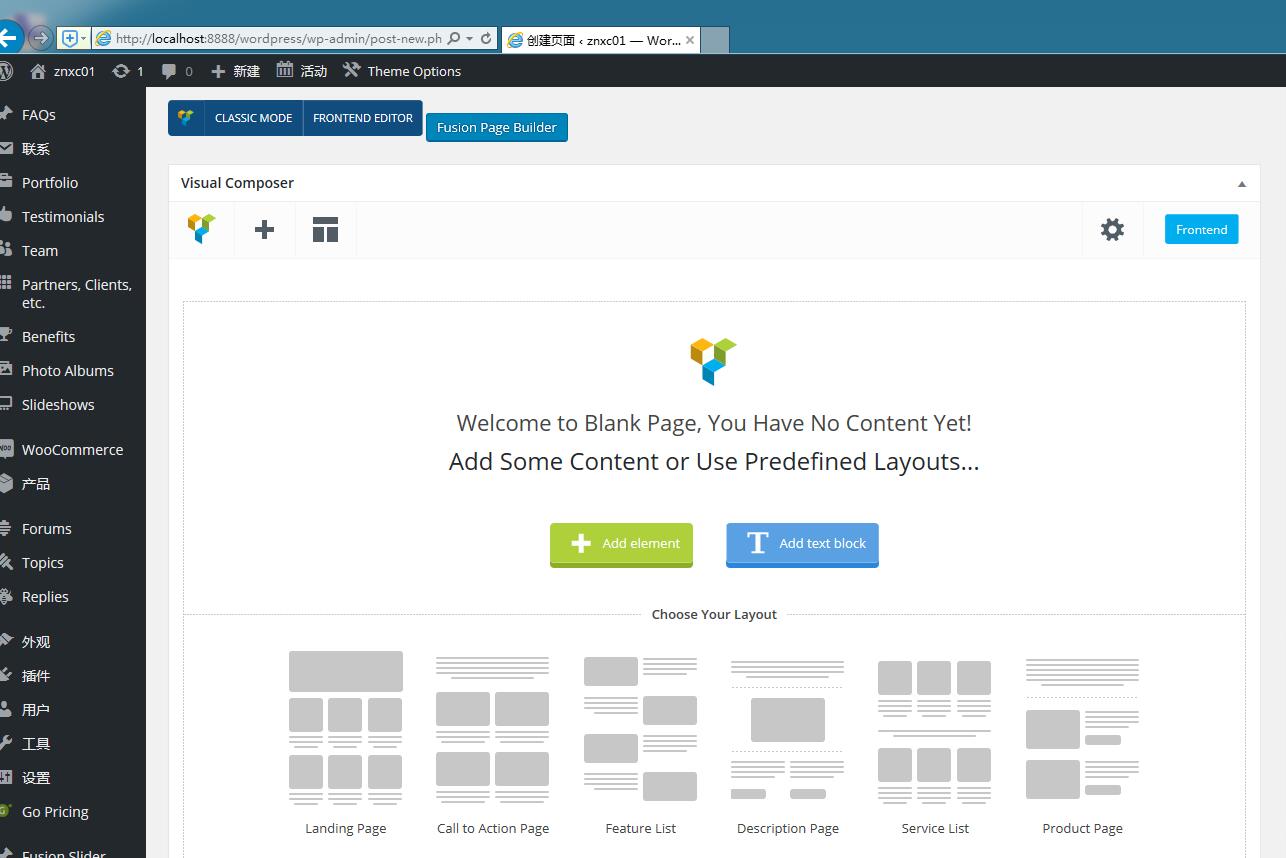Open WooCommerce in the sidebar
Viewport: 1286px width, 858px height.
(72, 450)
